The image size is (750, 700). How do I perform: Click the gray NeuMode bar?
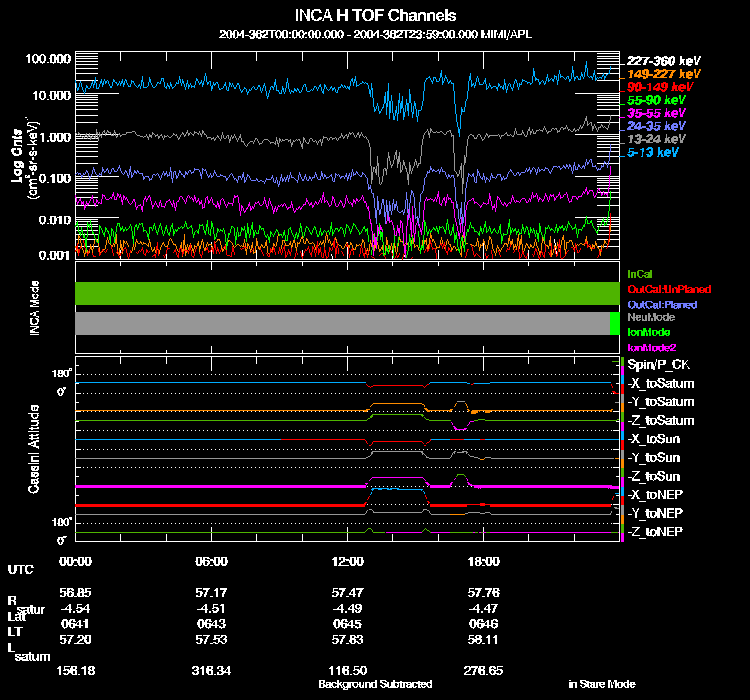coord(341,324)
